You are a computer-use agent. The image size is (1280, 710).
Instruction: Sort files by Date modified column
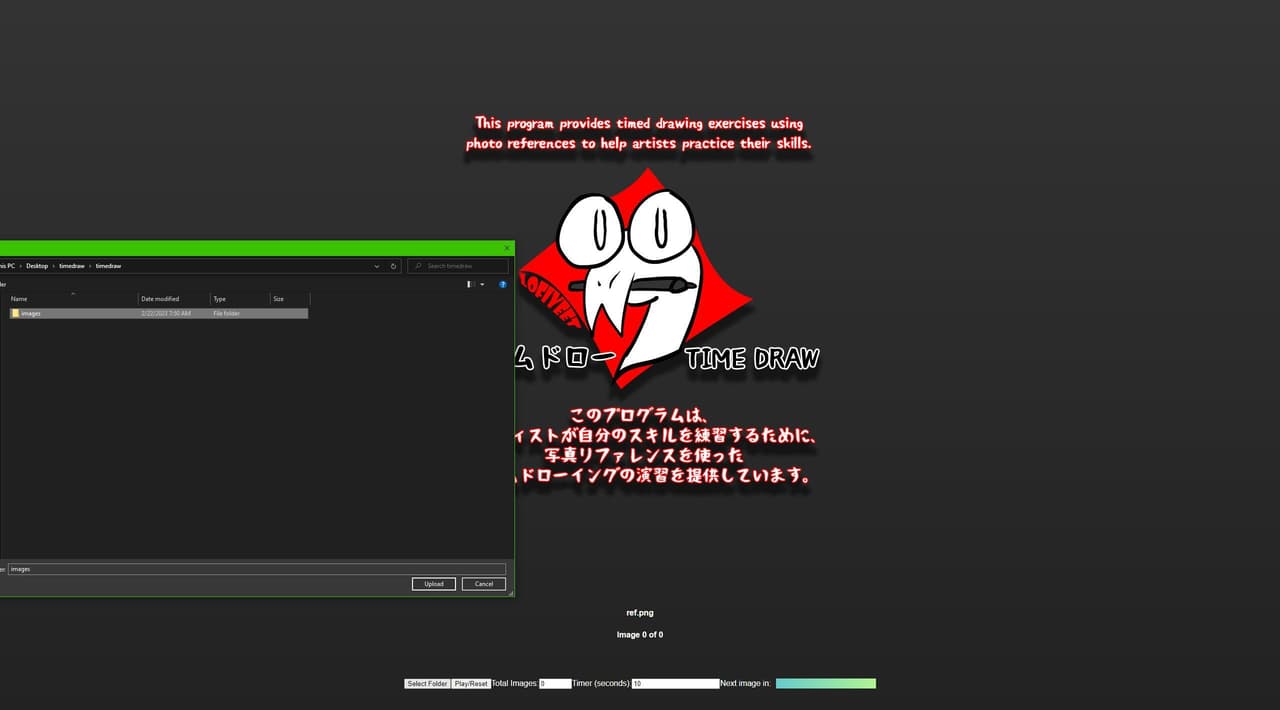pos(174,299)
